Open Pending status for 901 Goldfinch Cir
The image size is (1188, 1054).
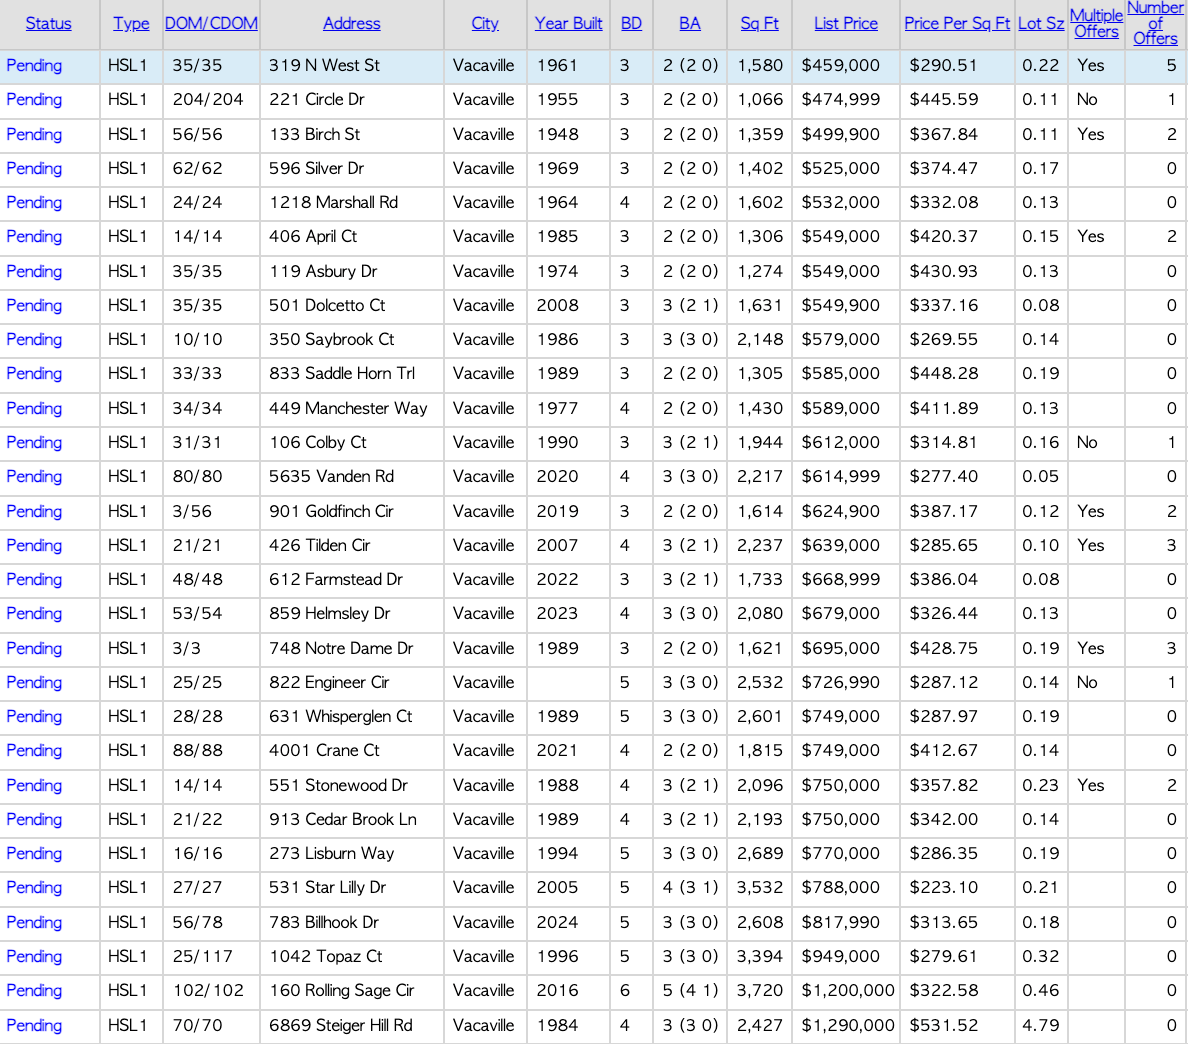[x=34, y=511]
